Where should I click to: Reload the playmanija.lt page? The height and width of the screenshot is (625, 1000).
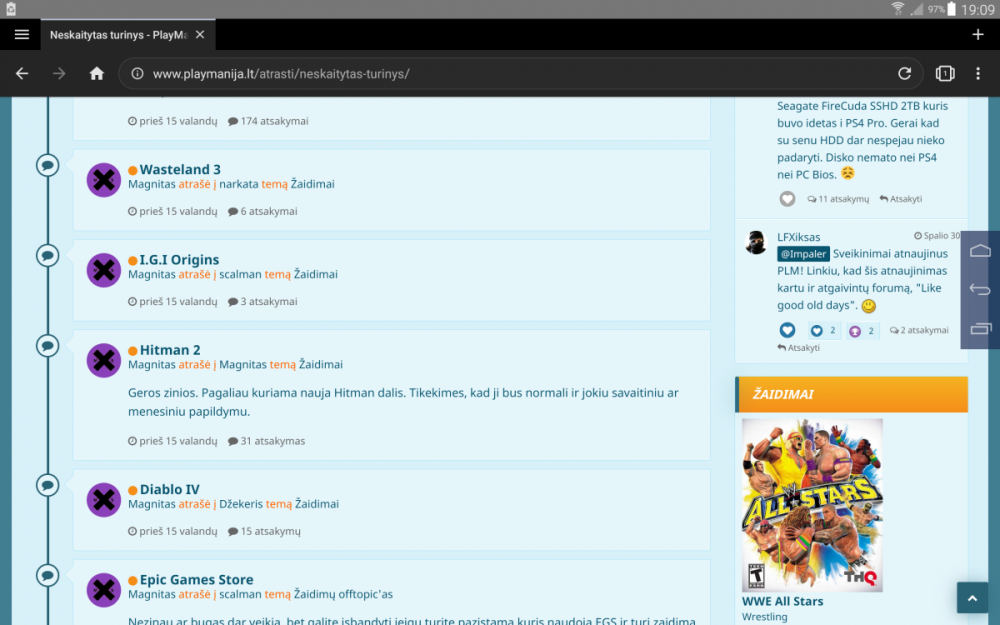[905, 73]
